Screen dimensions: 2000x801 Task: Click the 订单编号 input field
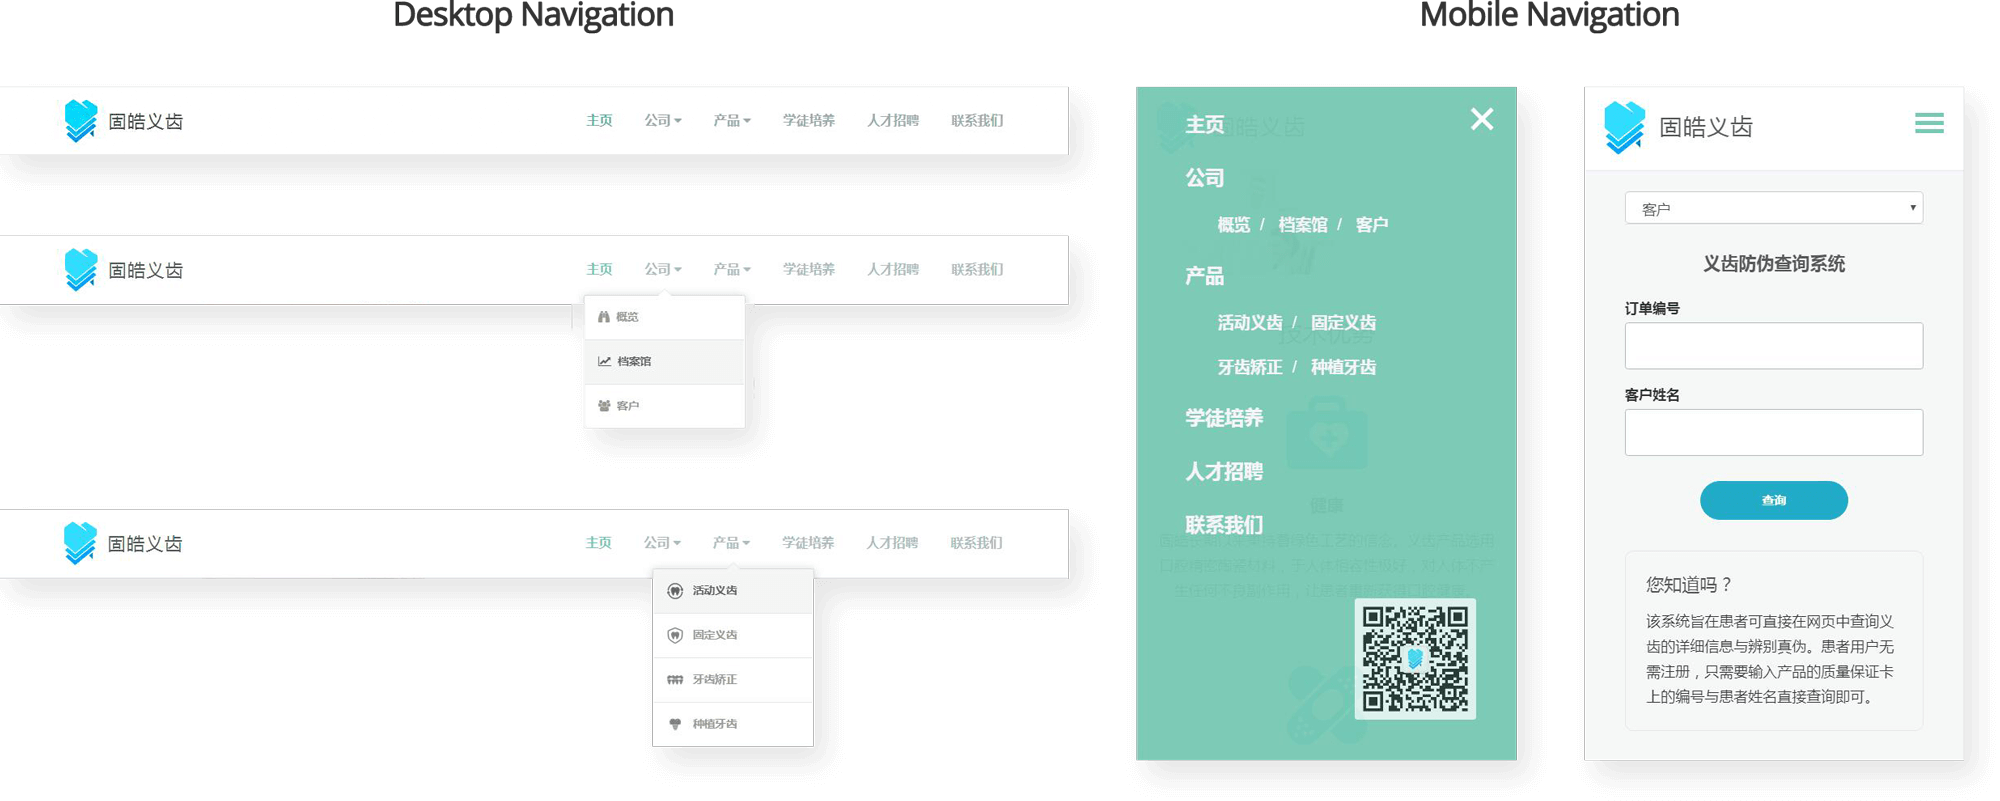pos(1773,346)
